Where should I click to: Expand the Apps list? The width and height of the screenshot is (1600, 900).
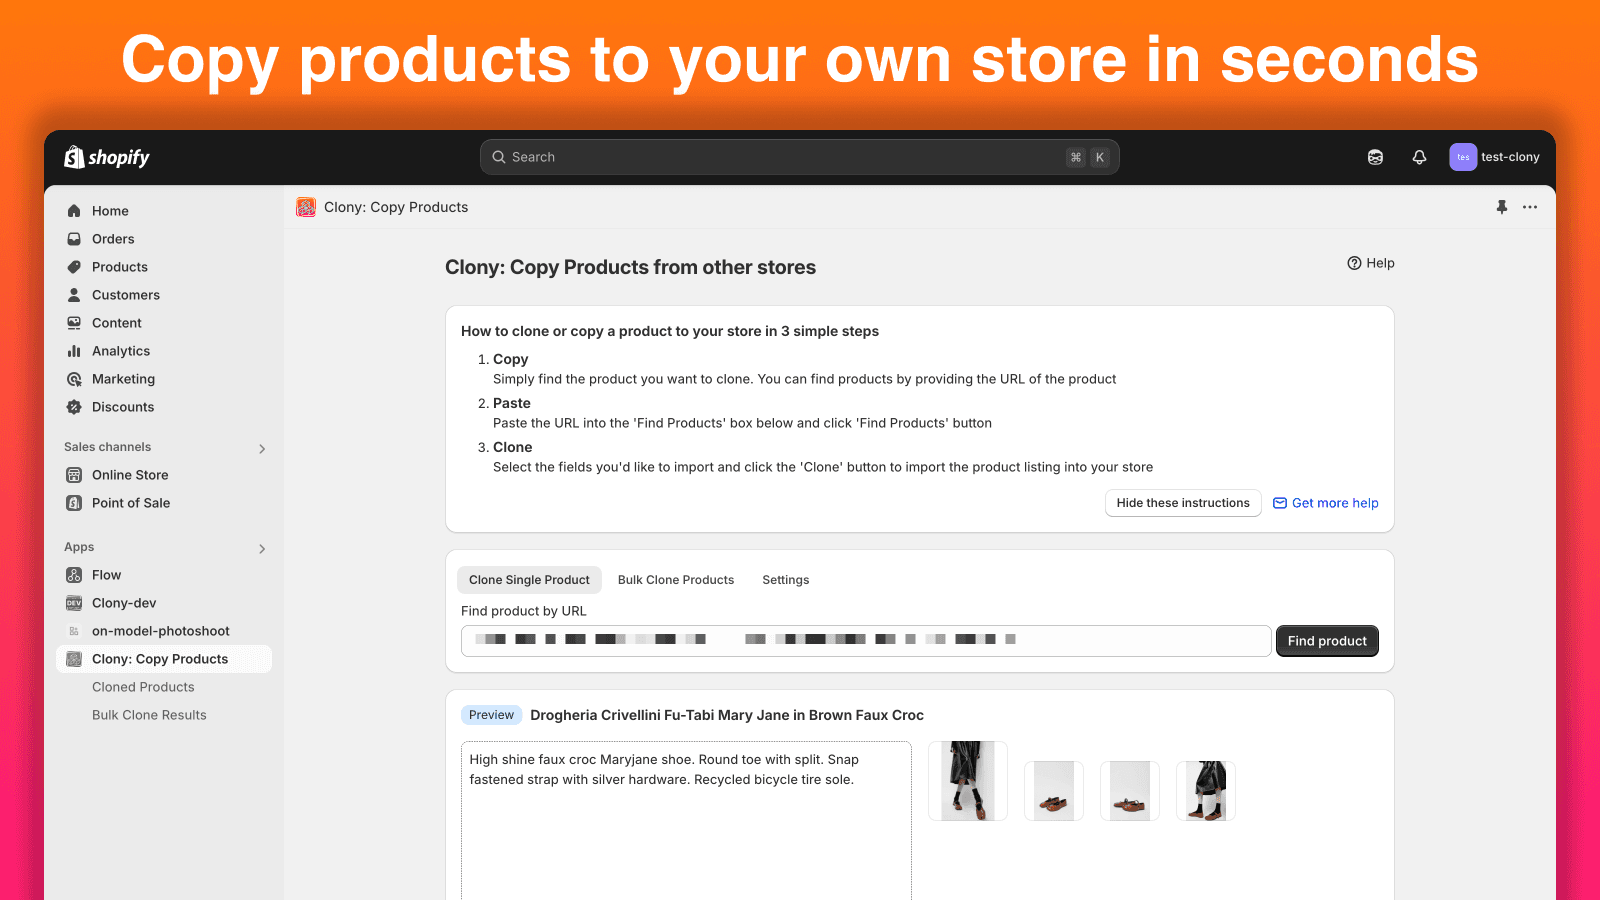262,548
